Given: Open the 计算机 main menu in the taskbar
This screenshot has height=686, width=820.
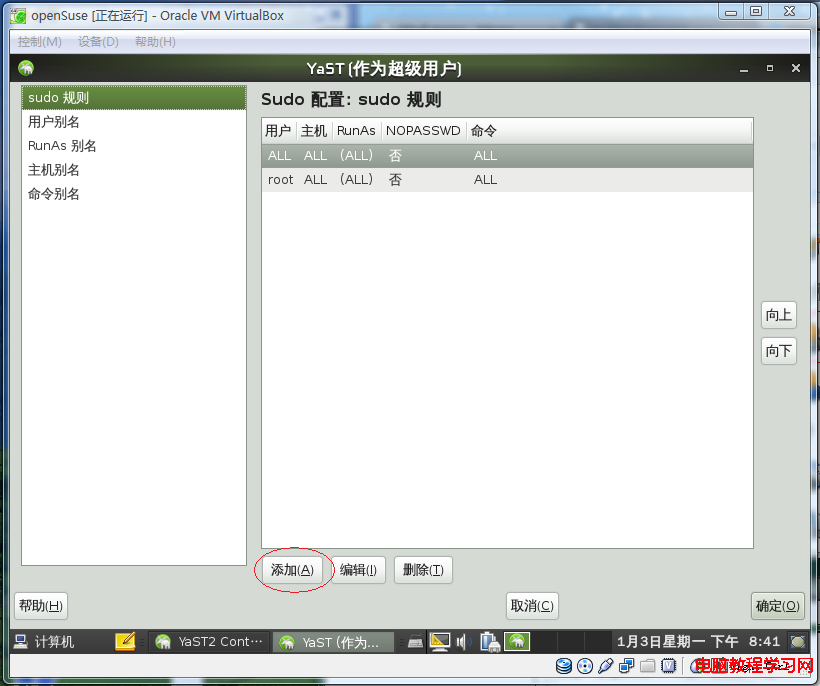Looking at the screenshot, I should (x=44, y=642).
